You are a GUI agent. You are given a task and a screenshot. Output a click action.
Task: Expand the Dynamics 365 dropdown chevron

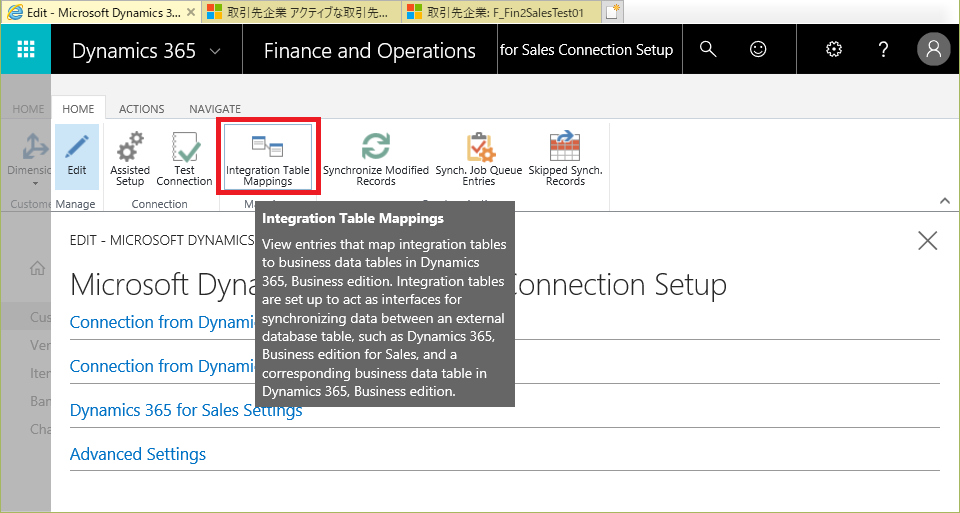[x=215, y=51]
